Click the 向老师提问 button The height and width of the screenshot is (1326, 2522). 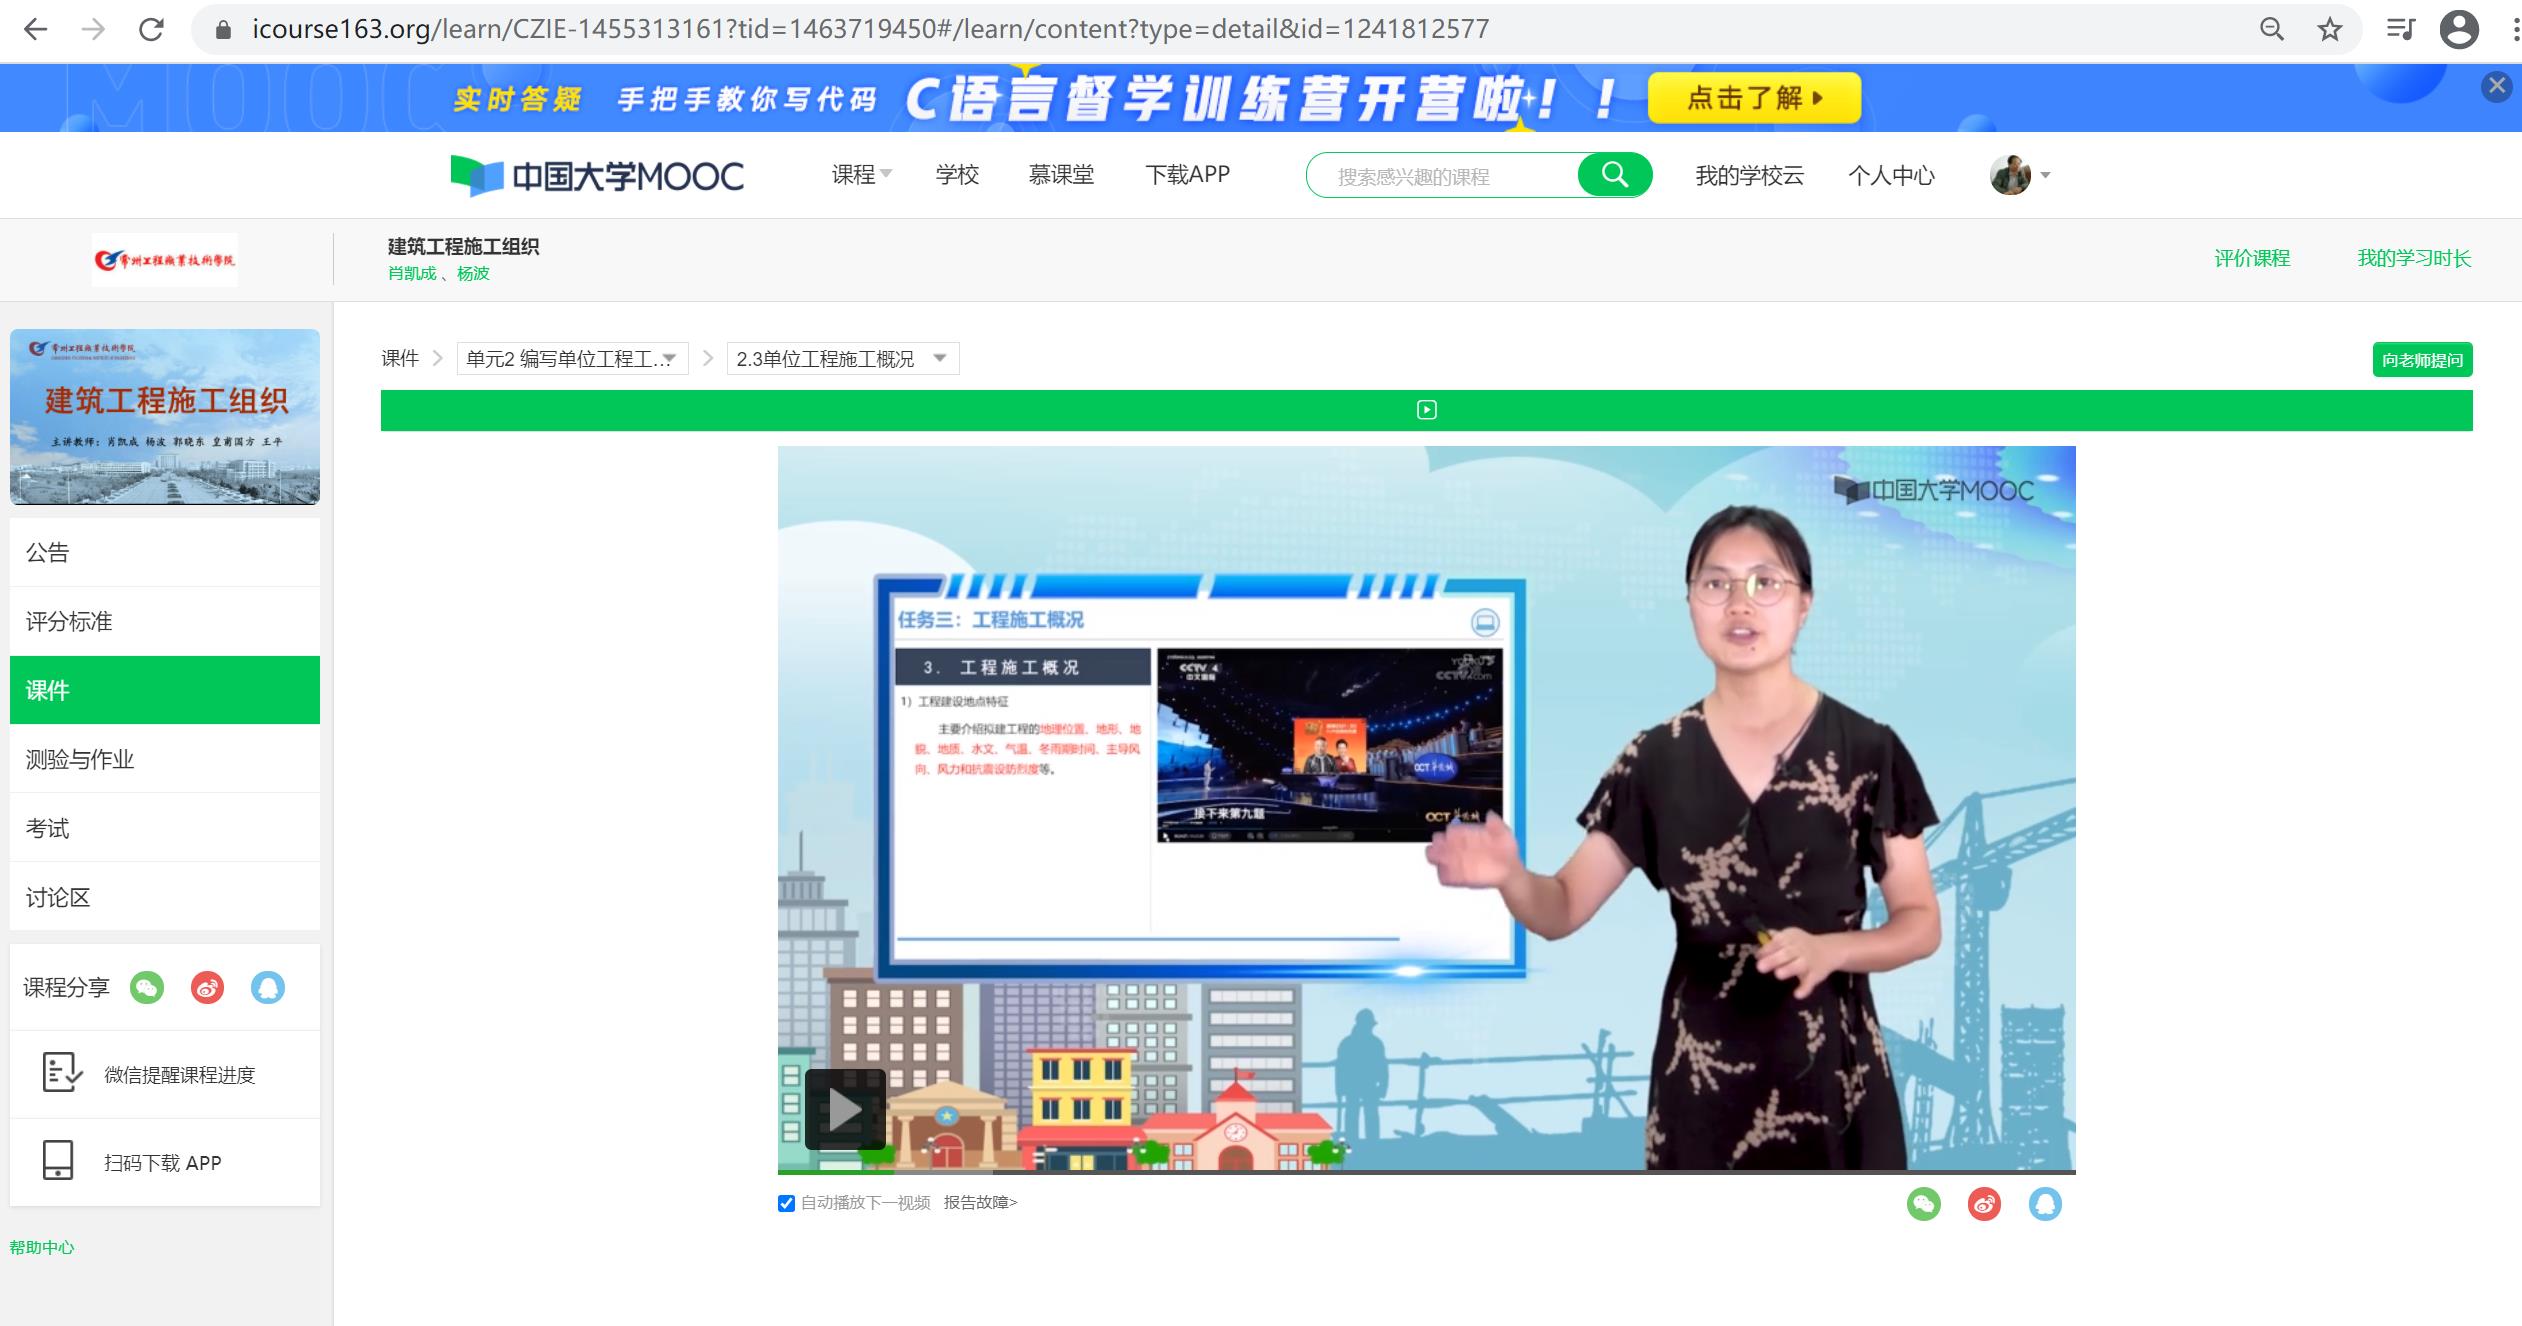click(2421, 360)
